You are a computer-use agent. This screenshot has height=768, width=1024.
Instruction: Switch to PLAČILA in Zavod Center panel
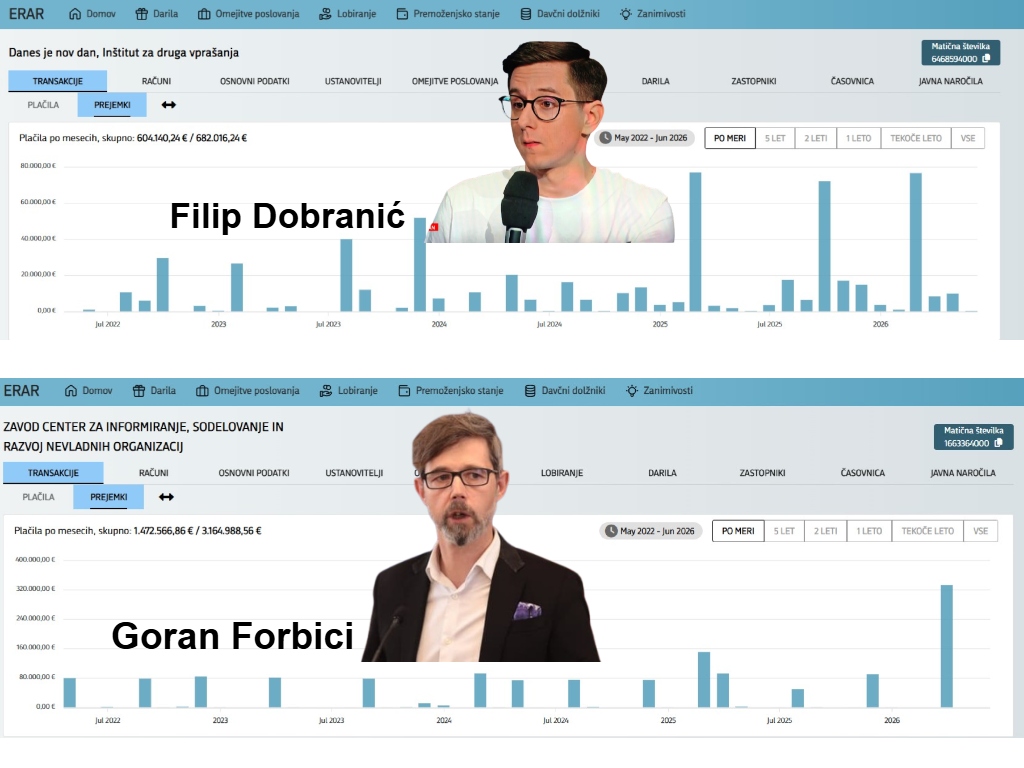[39, 497]
